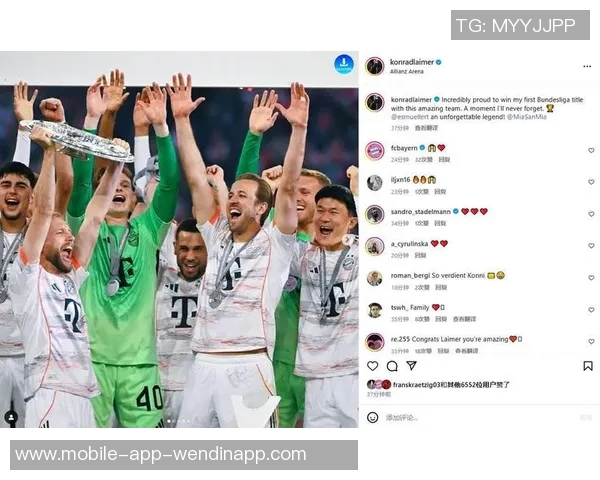
Task: Show tagged people icon on photo
Action: point(11,417)
